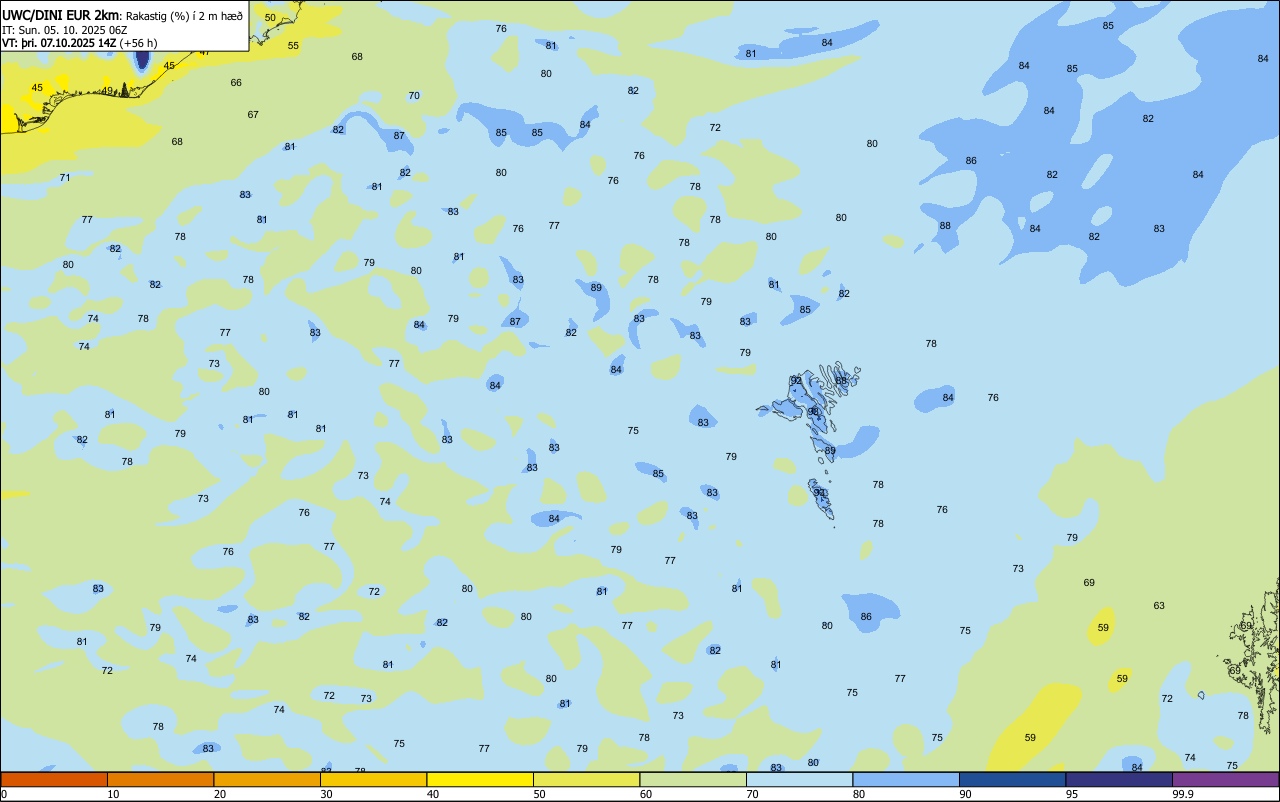1280x802 pixels.
Task: Click the 90 legend tick label
Action: click(966, 794)
